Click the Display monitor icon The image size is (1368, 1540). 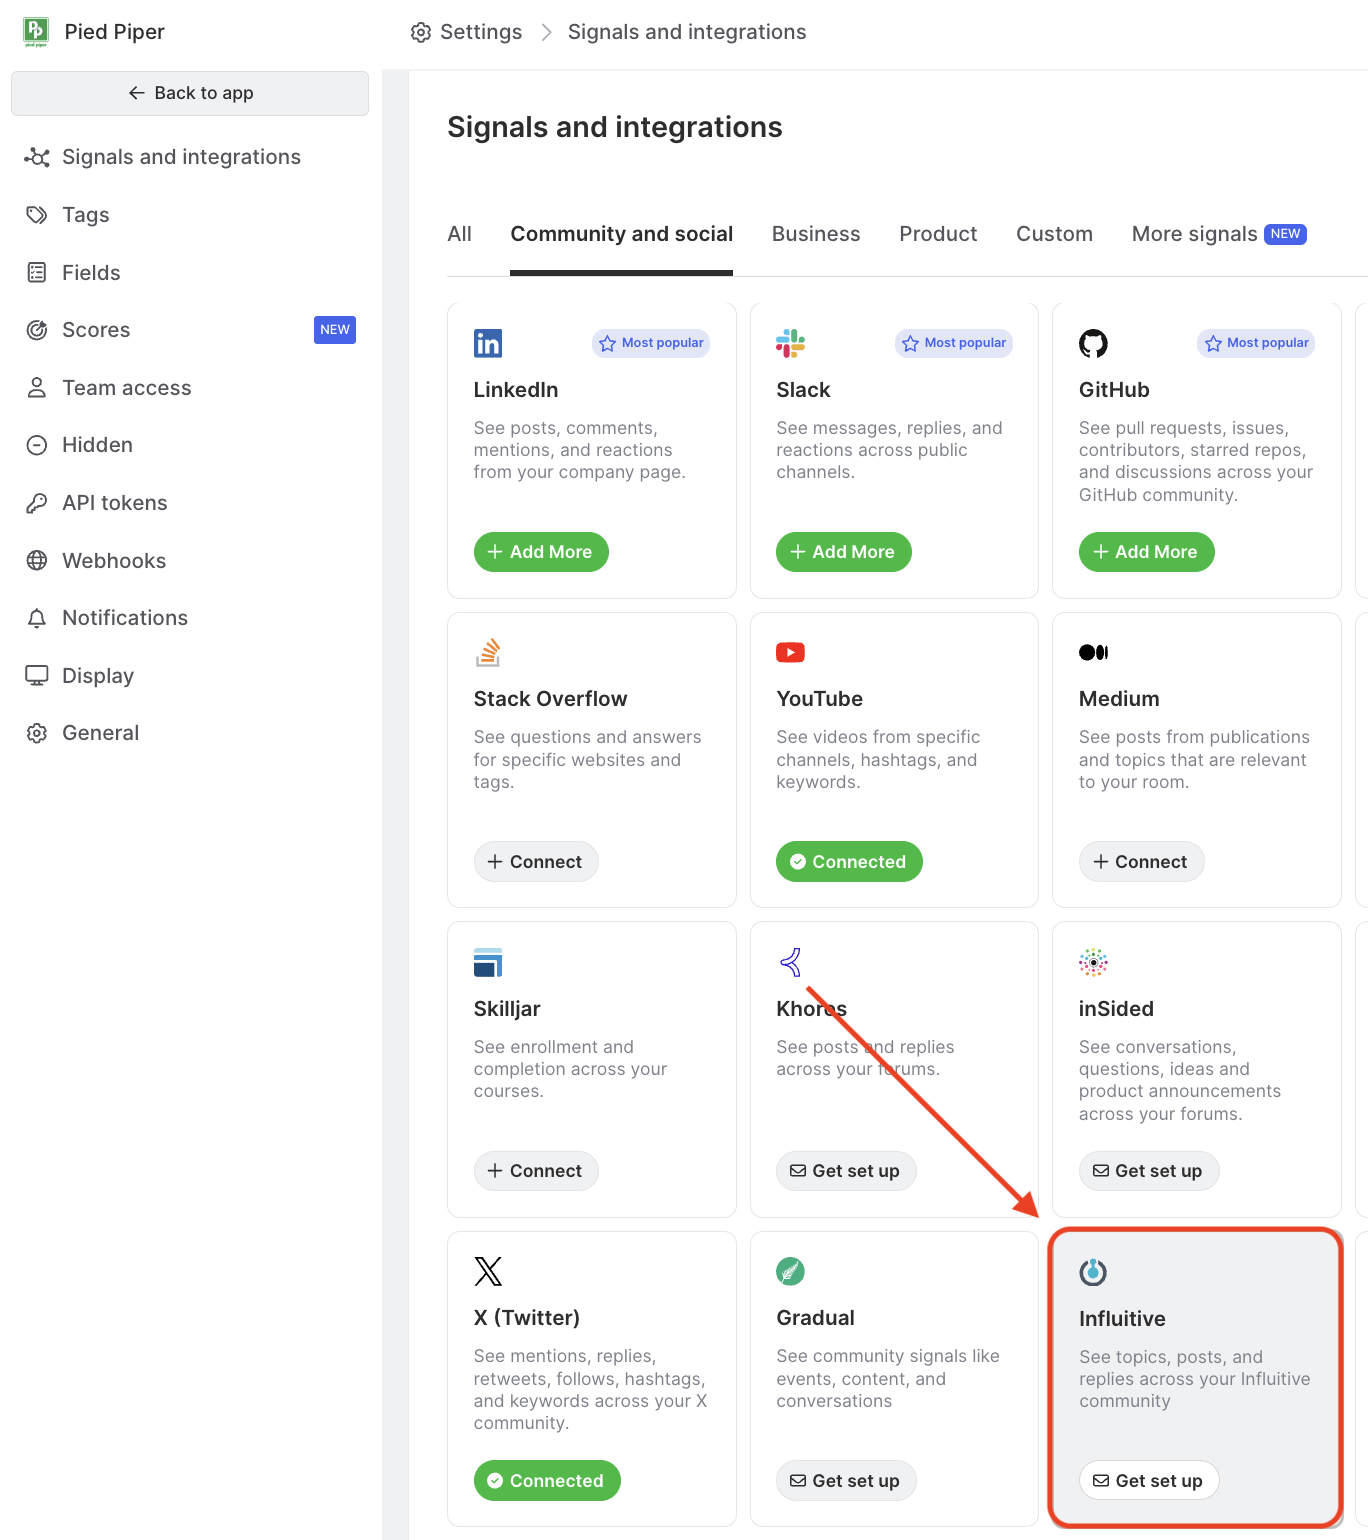point(37,676)
